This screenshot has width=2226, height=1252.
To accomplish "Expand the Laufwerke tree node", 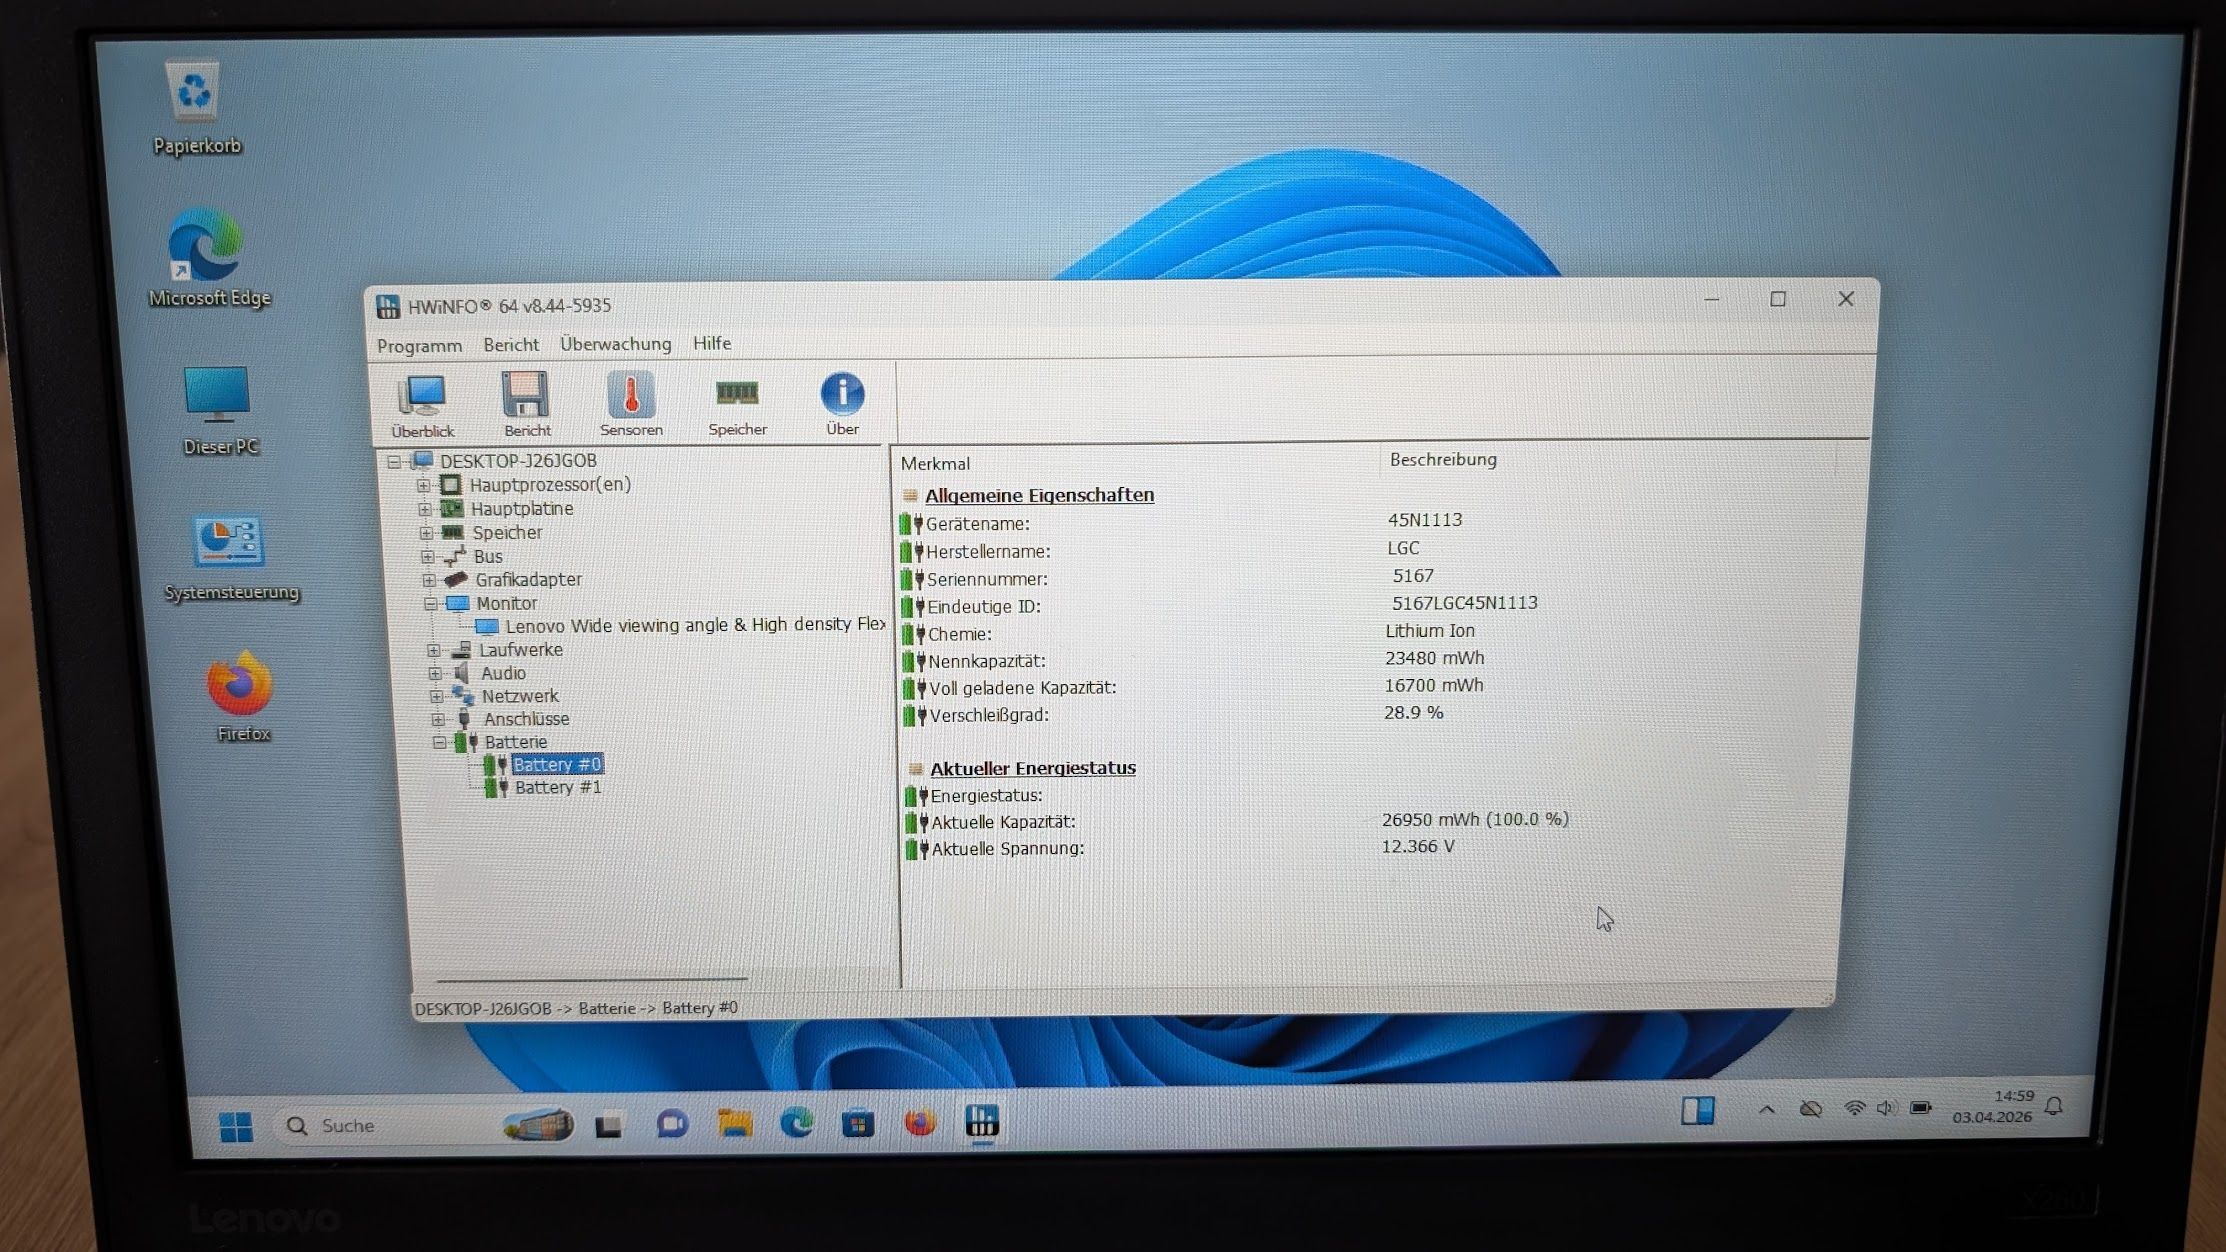I will click(x=433, y=650).
